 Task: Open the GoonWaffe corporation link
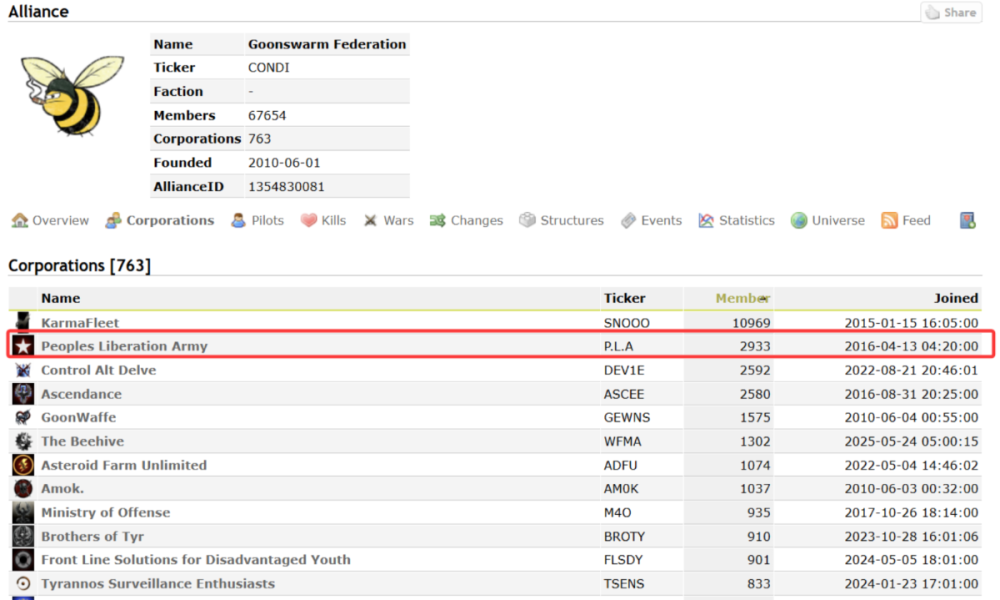[x=78, y=417]
